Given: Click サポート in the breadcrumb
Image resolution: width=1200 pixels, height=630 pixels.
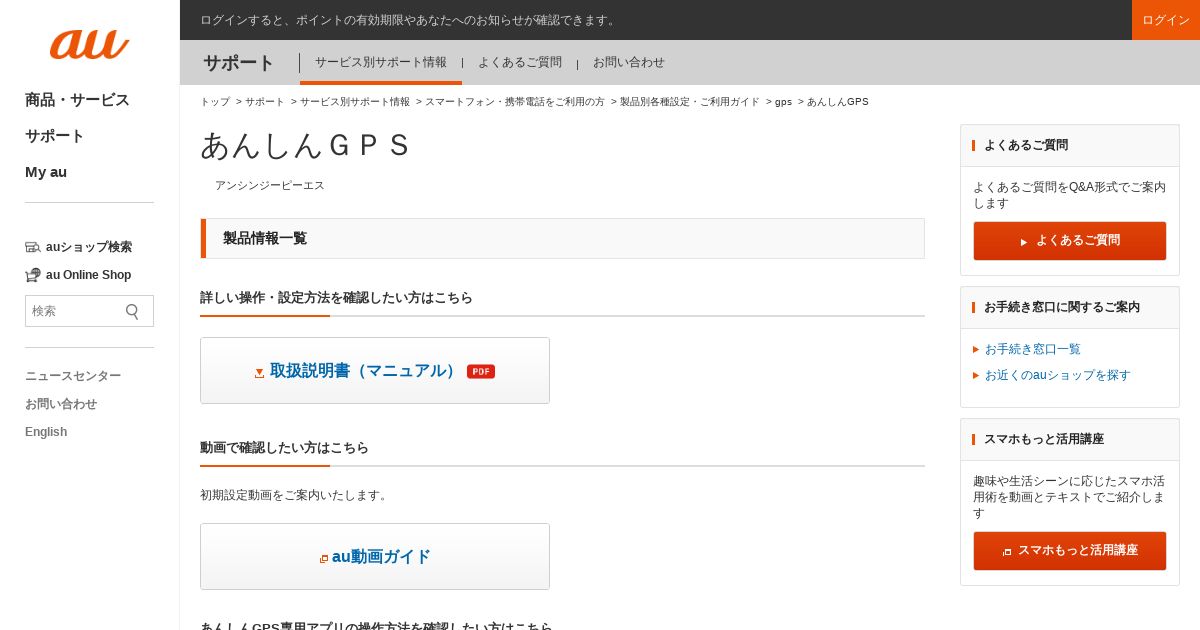Looking at the screenshot, I should [265, 102].
